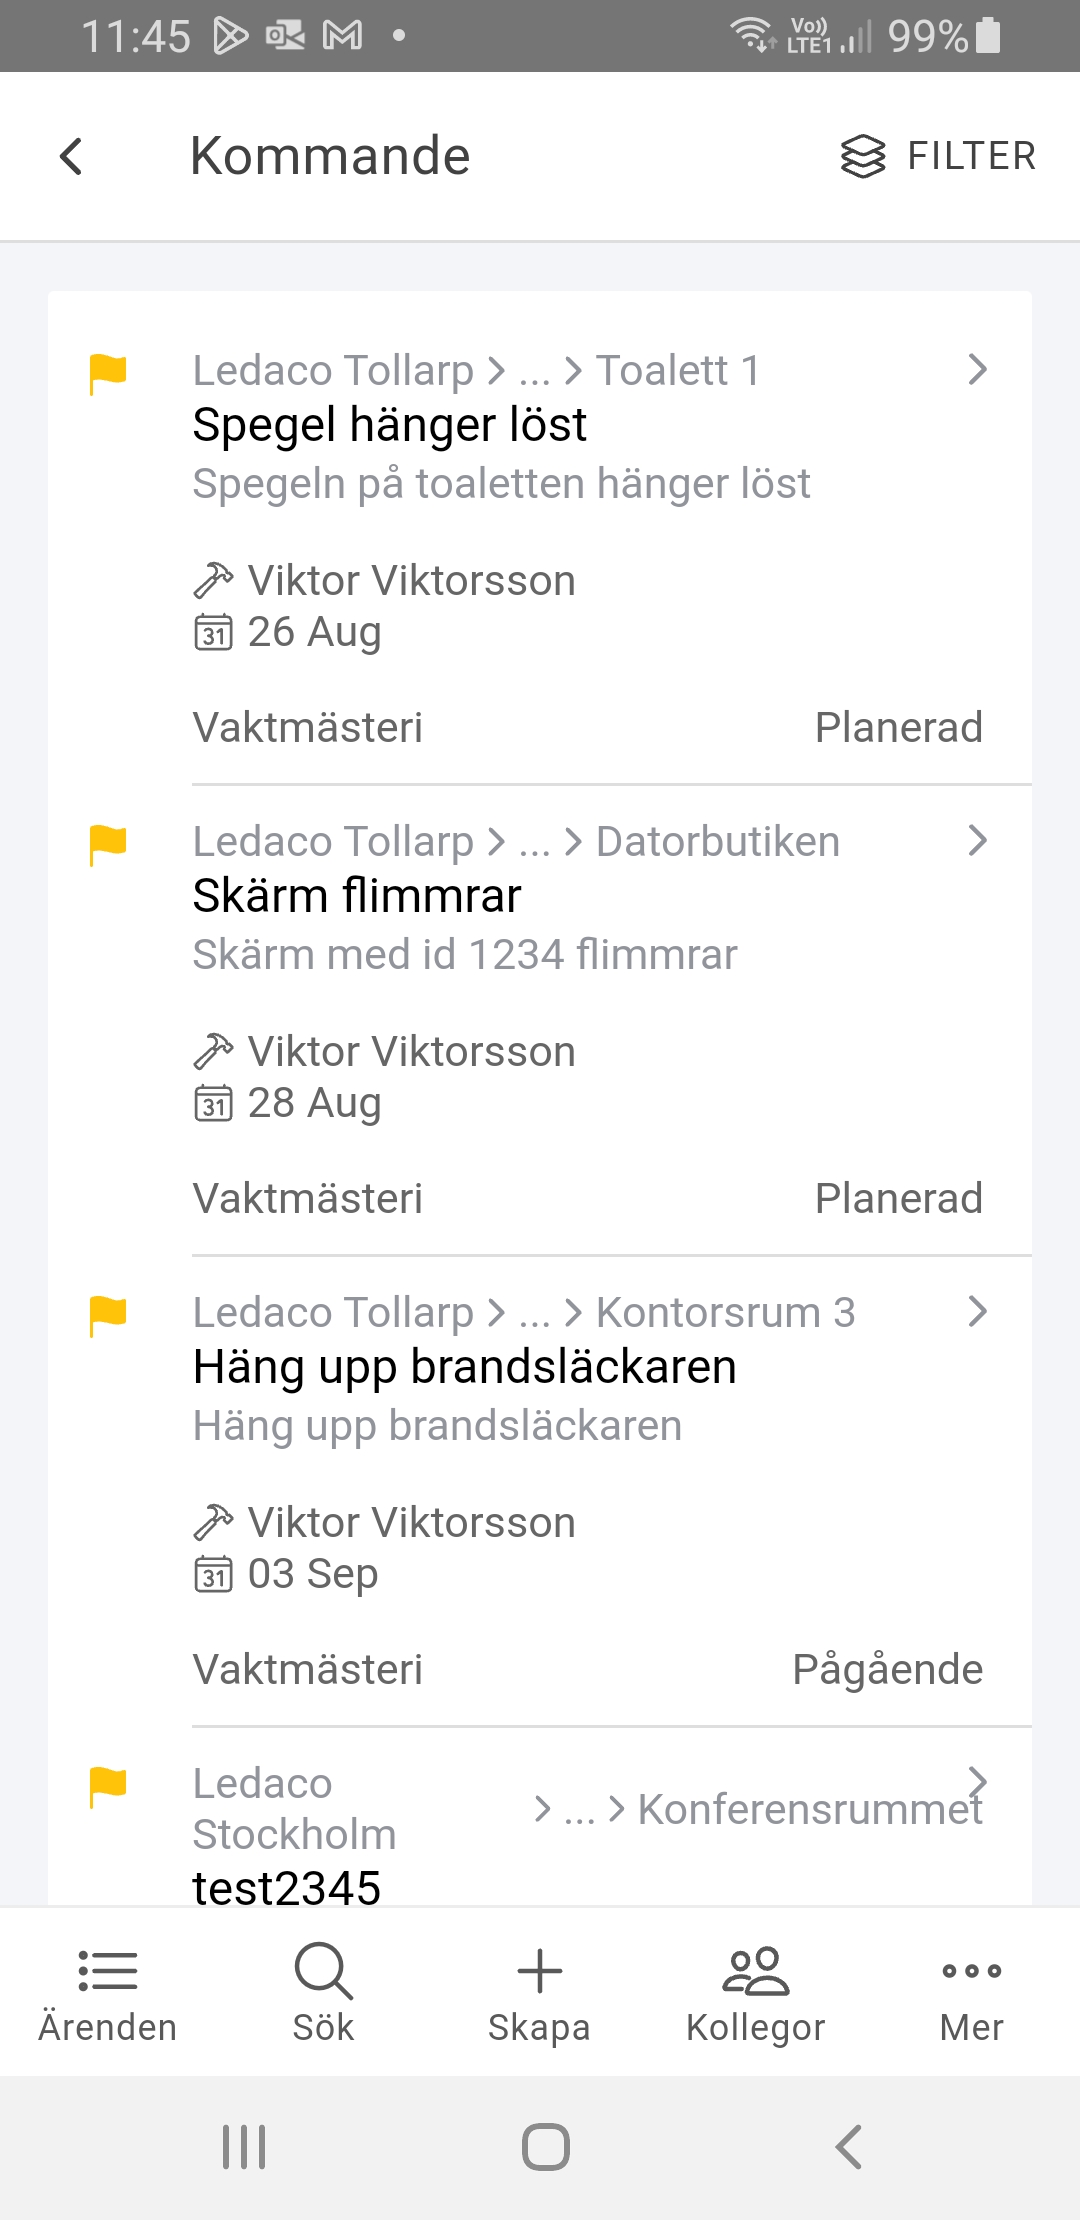
Task: Open the Skärm flimmrar task
Action: point(357,896)
